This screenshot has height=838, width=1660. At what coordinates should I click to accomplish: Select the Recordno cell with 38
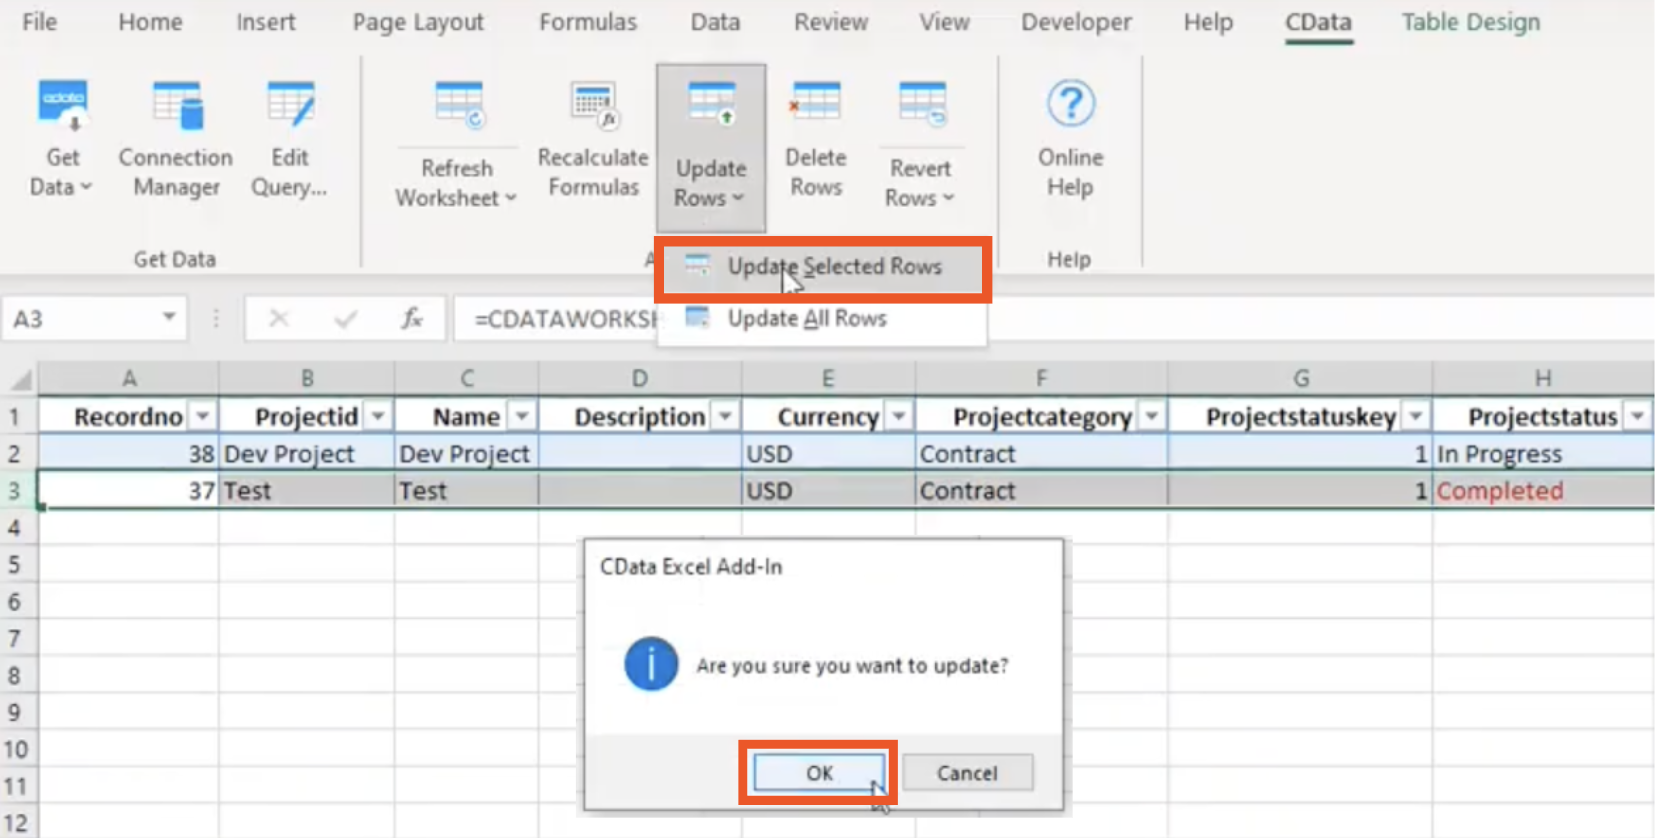pyautogui.click(x=128, y=454)
